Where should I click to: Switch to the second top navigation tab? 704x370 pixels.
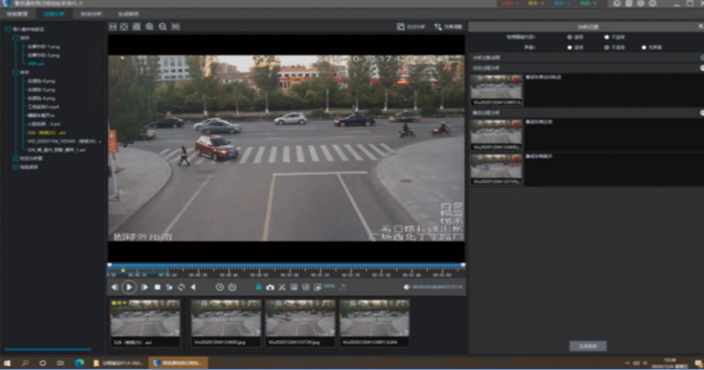[x=54, y=14]
